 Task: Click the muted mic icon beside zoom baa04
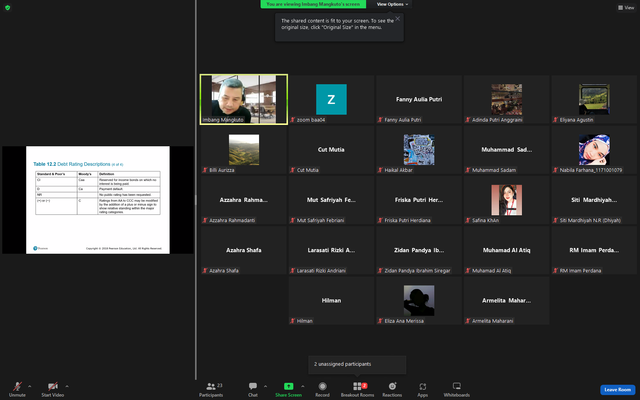coord(293,120)
